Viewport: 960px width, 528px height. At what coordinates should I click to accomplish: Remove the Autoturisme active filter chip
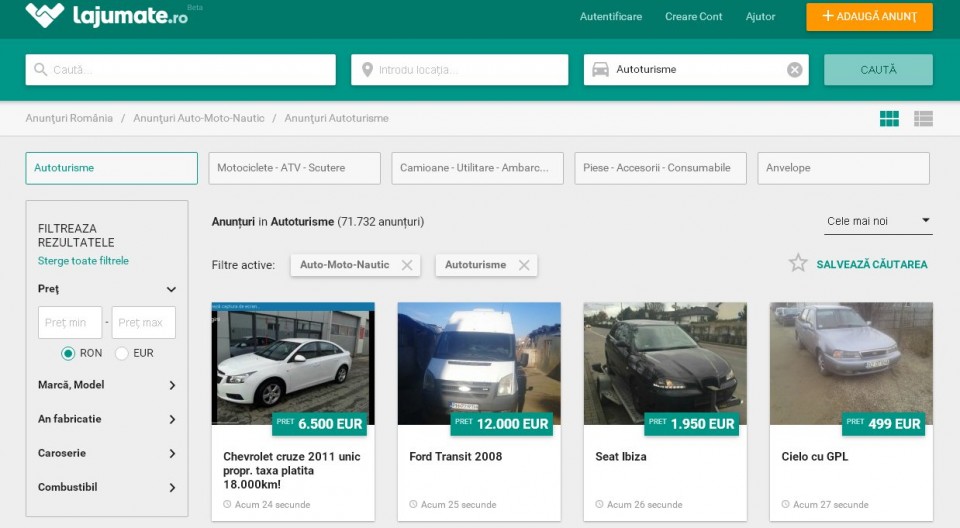pos(524,265)
